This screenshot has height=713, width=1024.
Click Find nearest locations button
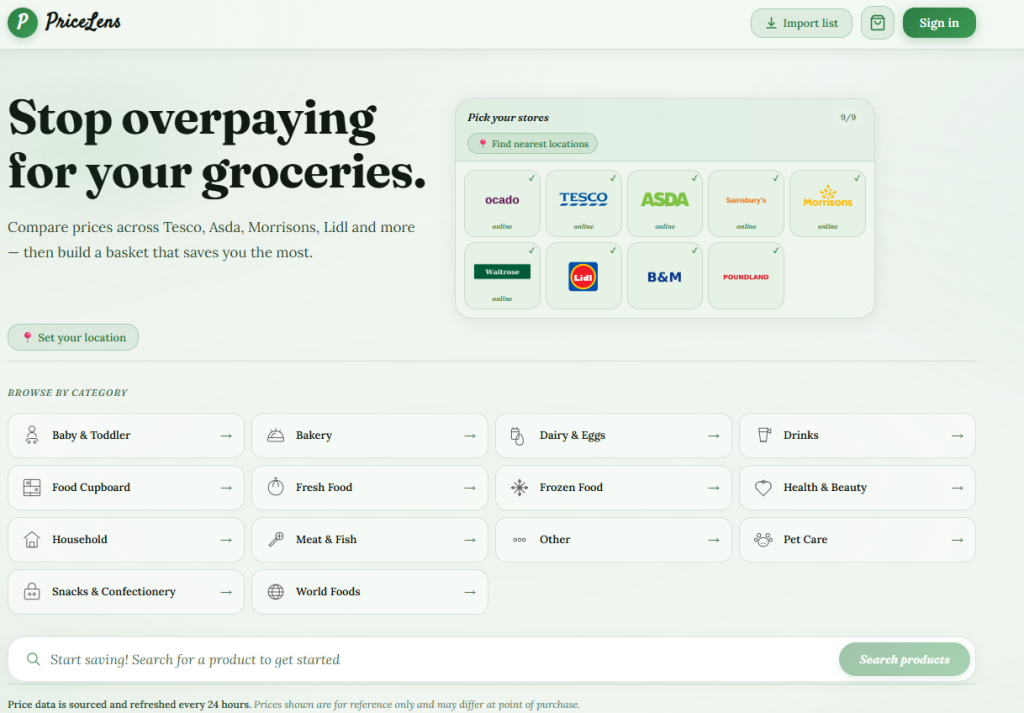[532, 144]
